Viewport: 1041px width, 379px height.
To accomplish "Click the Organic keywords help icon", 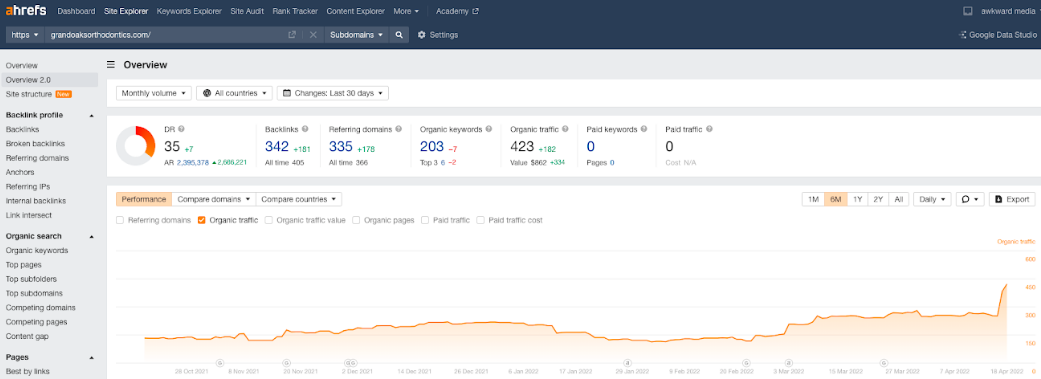I will 489,129.
